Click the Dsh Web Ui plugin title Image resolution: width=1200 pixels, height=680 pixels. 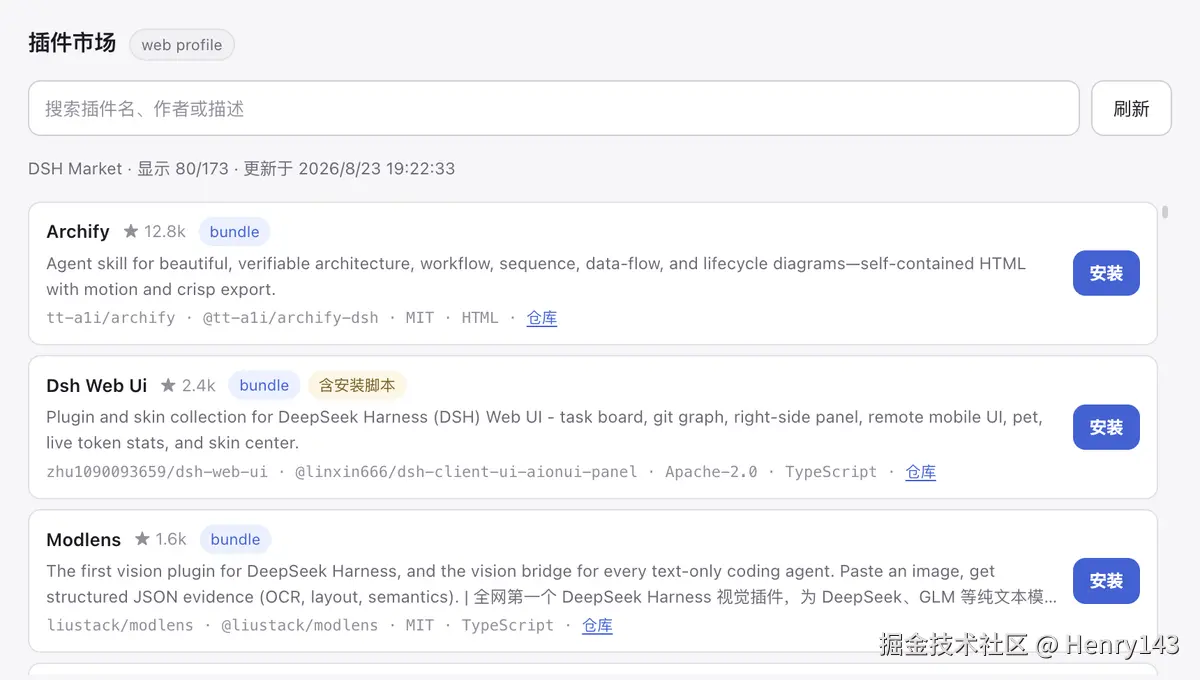pos(96,385)
